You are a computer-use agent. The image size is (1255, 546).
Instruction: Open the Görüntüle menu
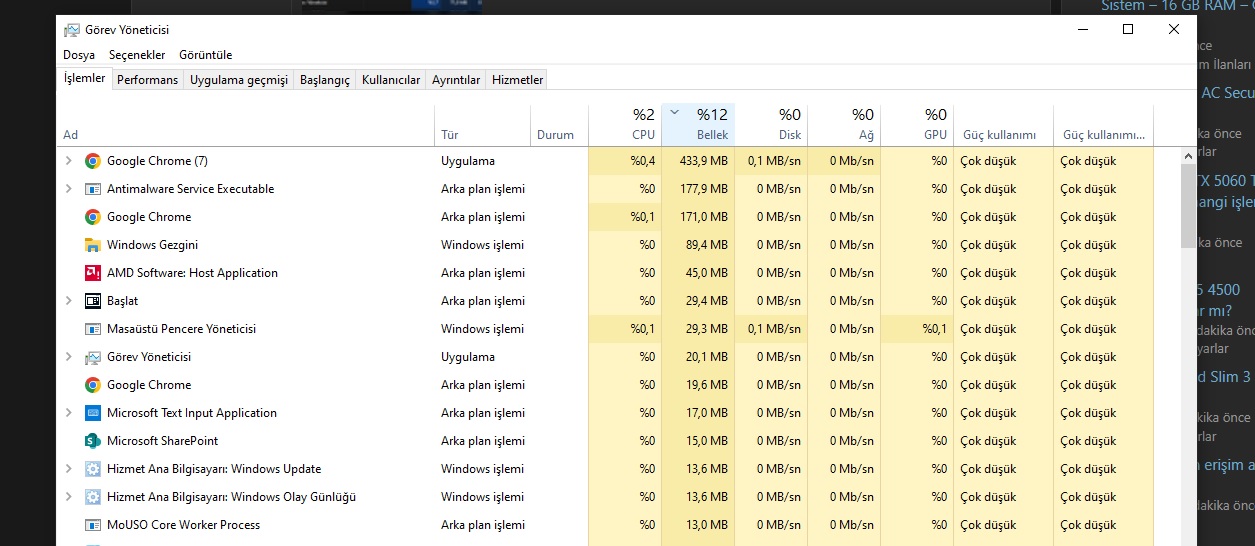pos(205,55)
